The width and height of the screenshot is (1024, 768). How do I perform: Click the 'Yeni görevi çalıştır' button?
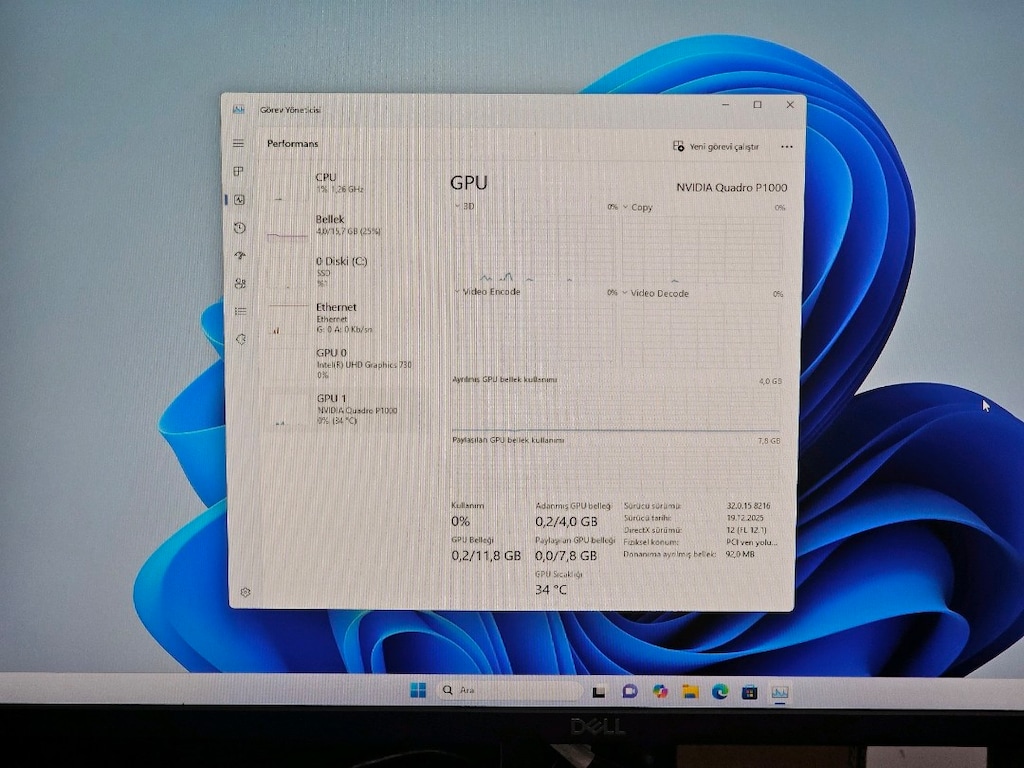[716, 146]
